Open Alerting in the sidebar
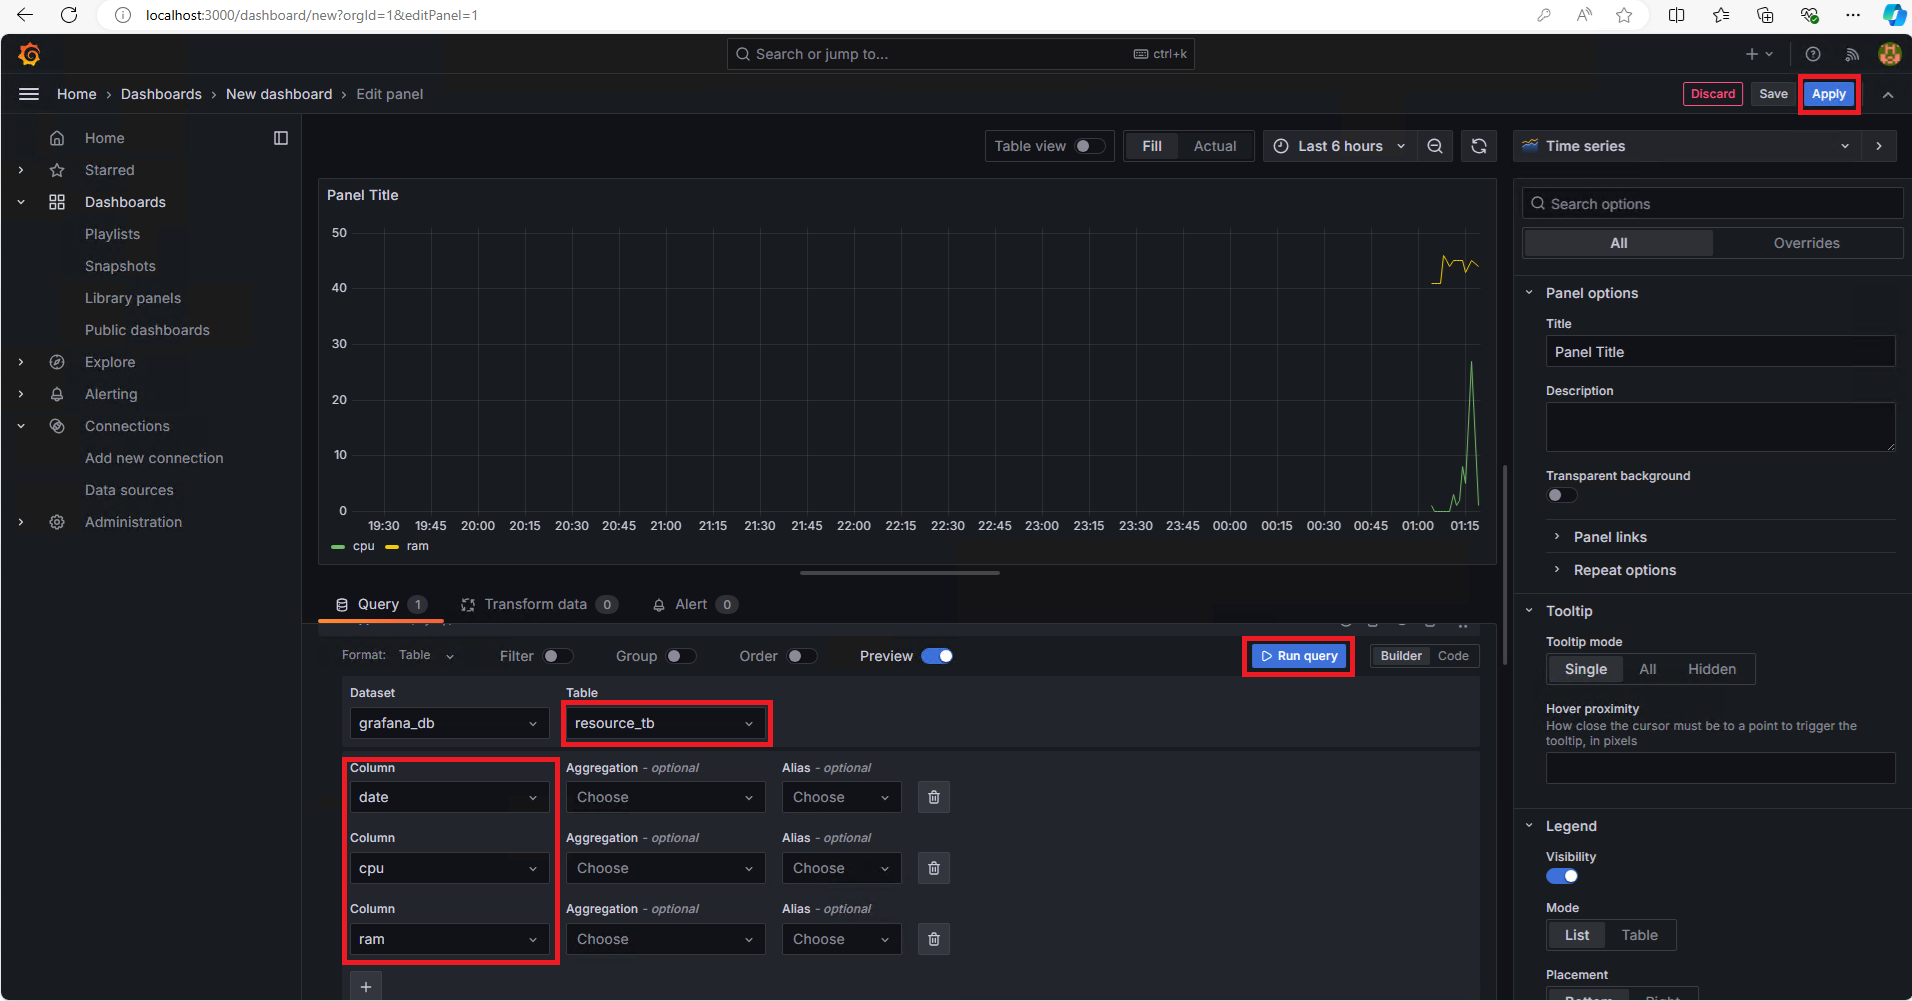 (x=111, y=394)
